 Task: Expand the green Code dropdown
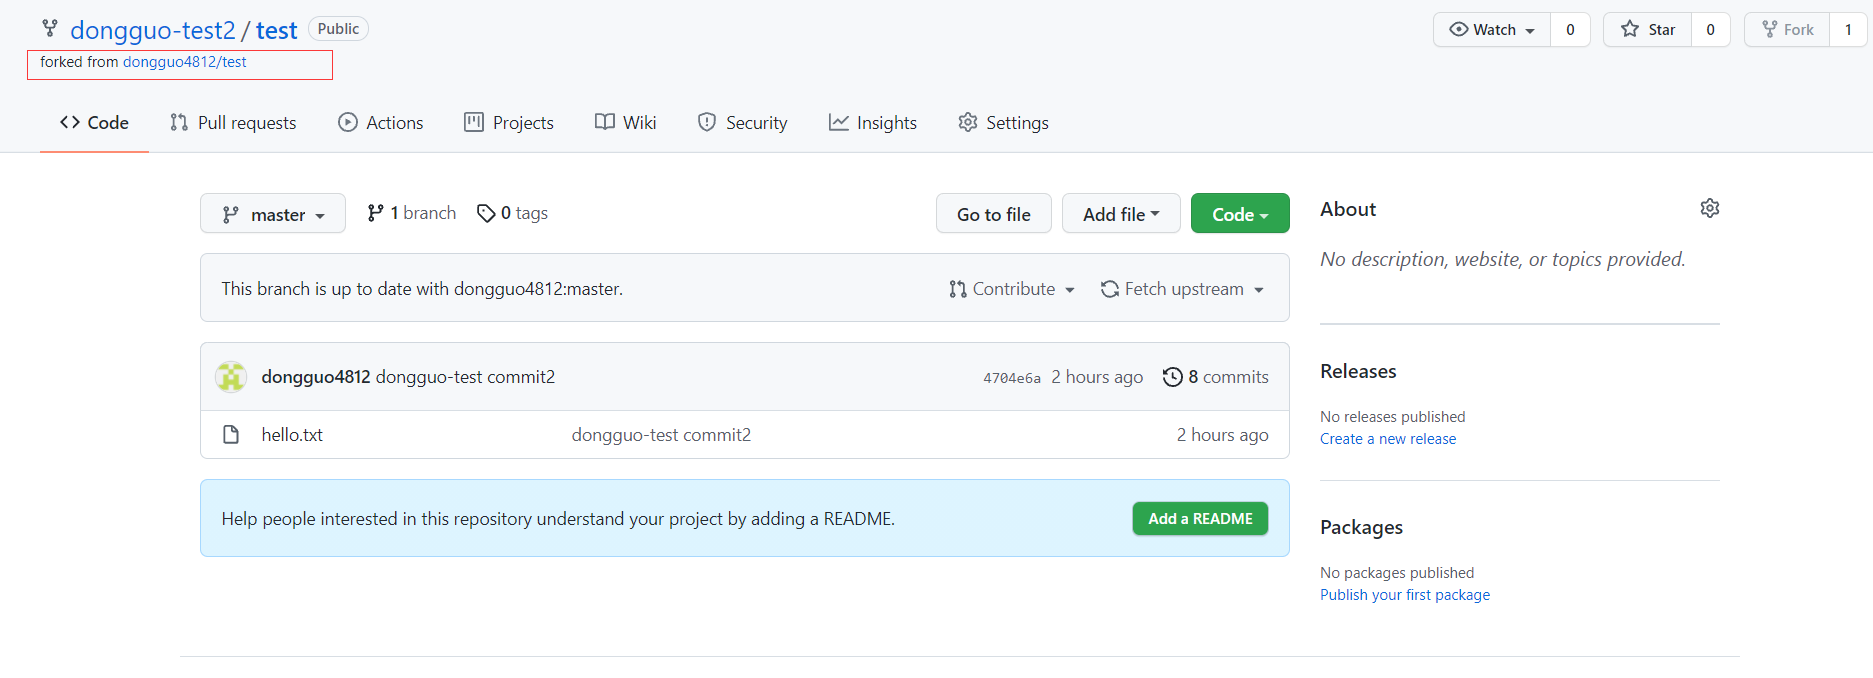pyautogui.click(x=1240, y=214)
